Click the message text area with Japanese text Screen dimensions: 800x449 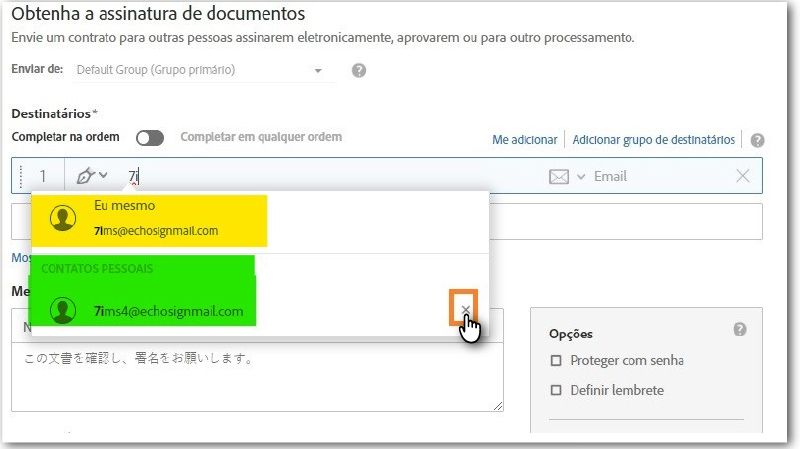pyautogui.click(x=257, y=377)
